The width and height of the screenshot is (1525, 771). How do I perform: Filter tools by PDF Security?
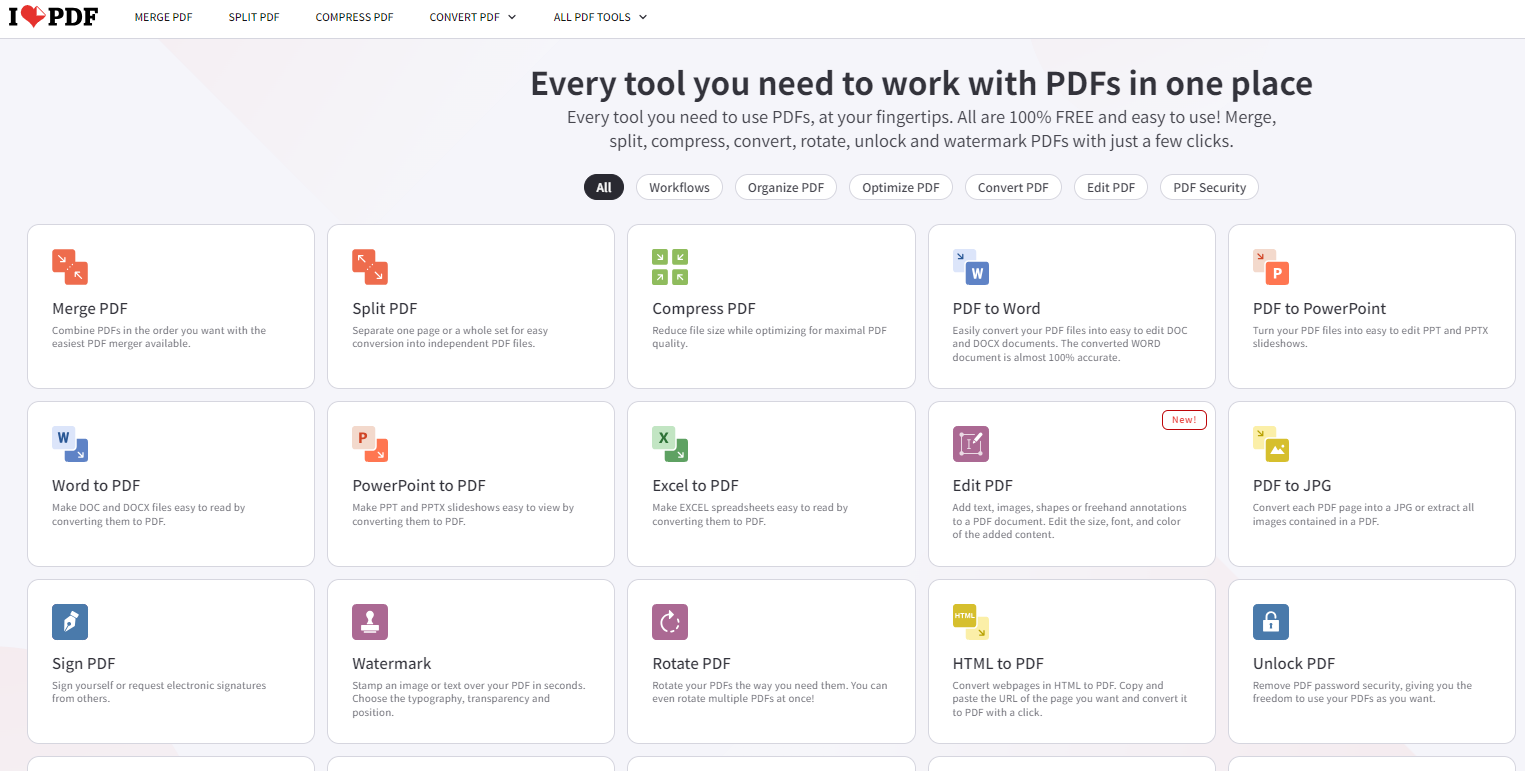(1209, 187)
